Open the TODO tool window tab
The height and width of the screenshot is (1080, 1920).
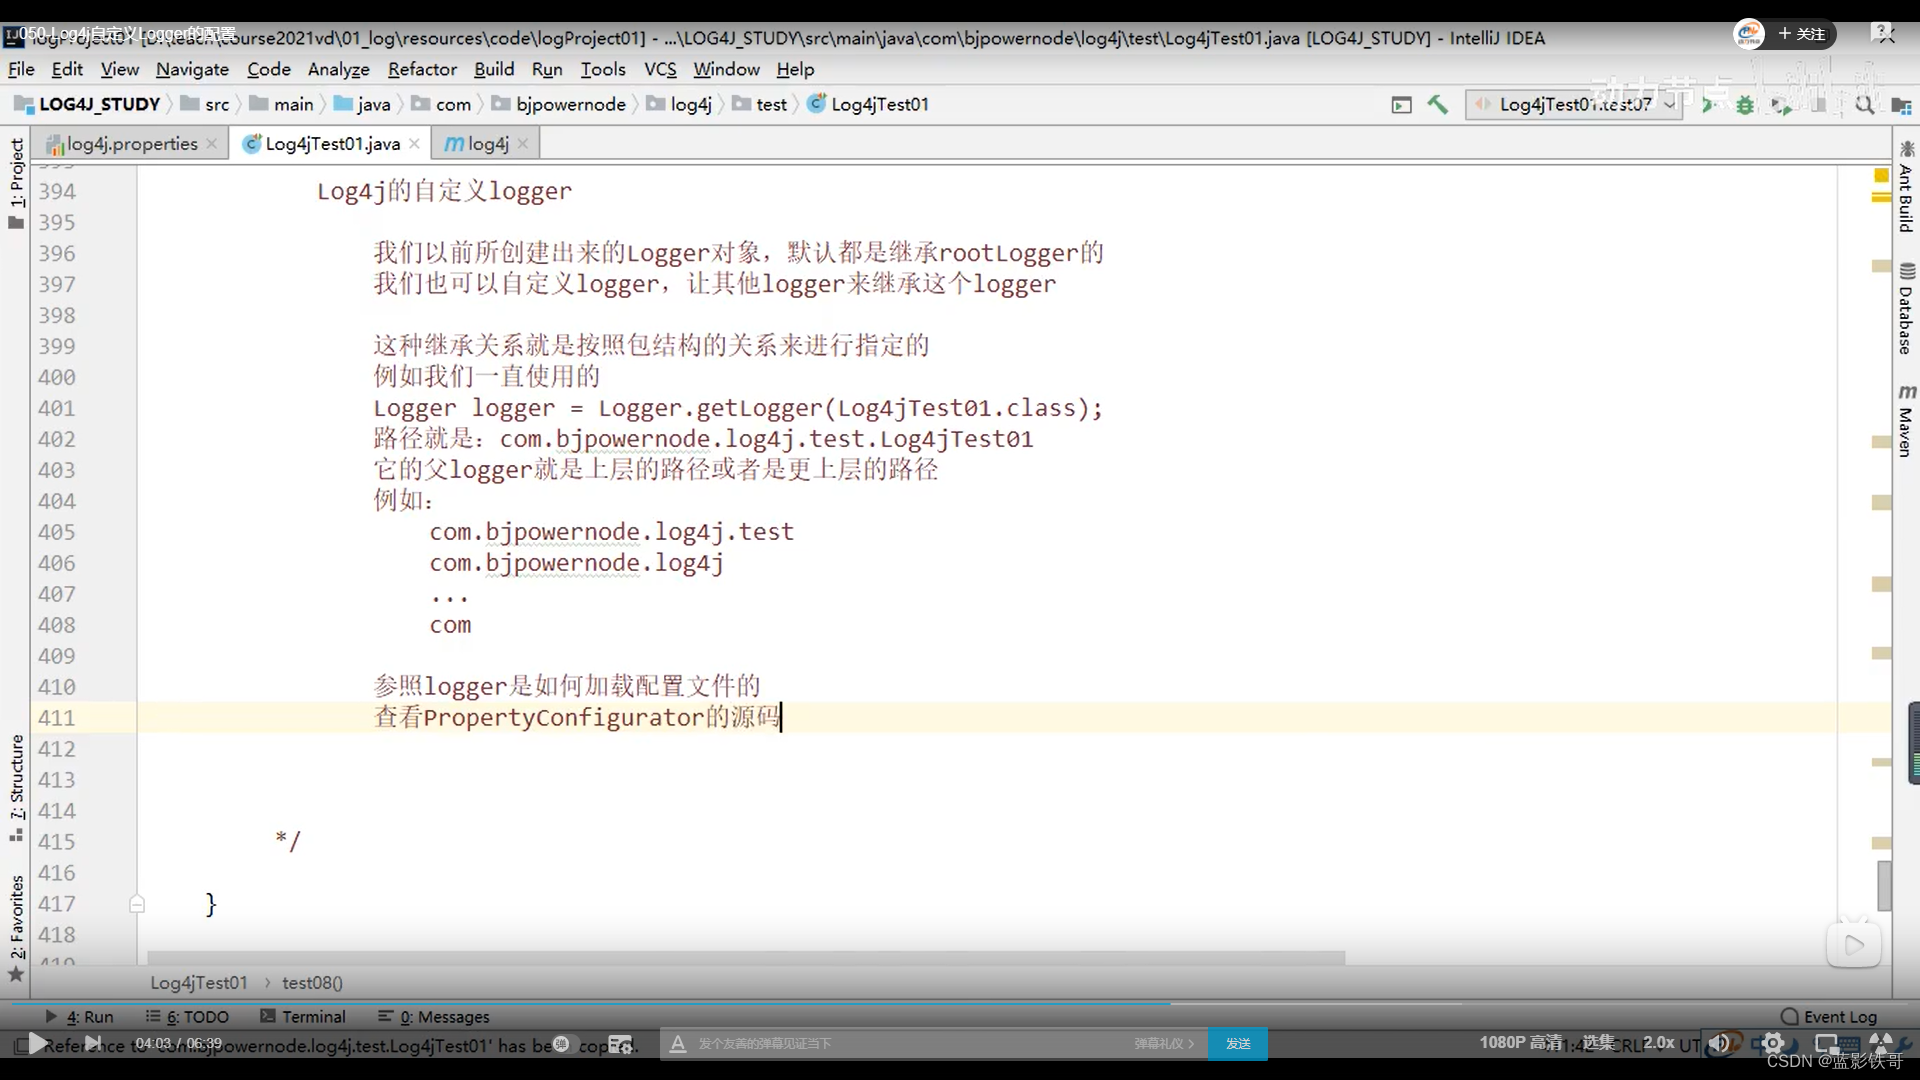(187, 1016)
